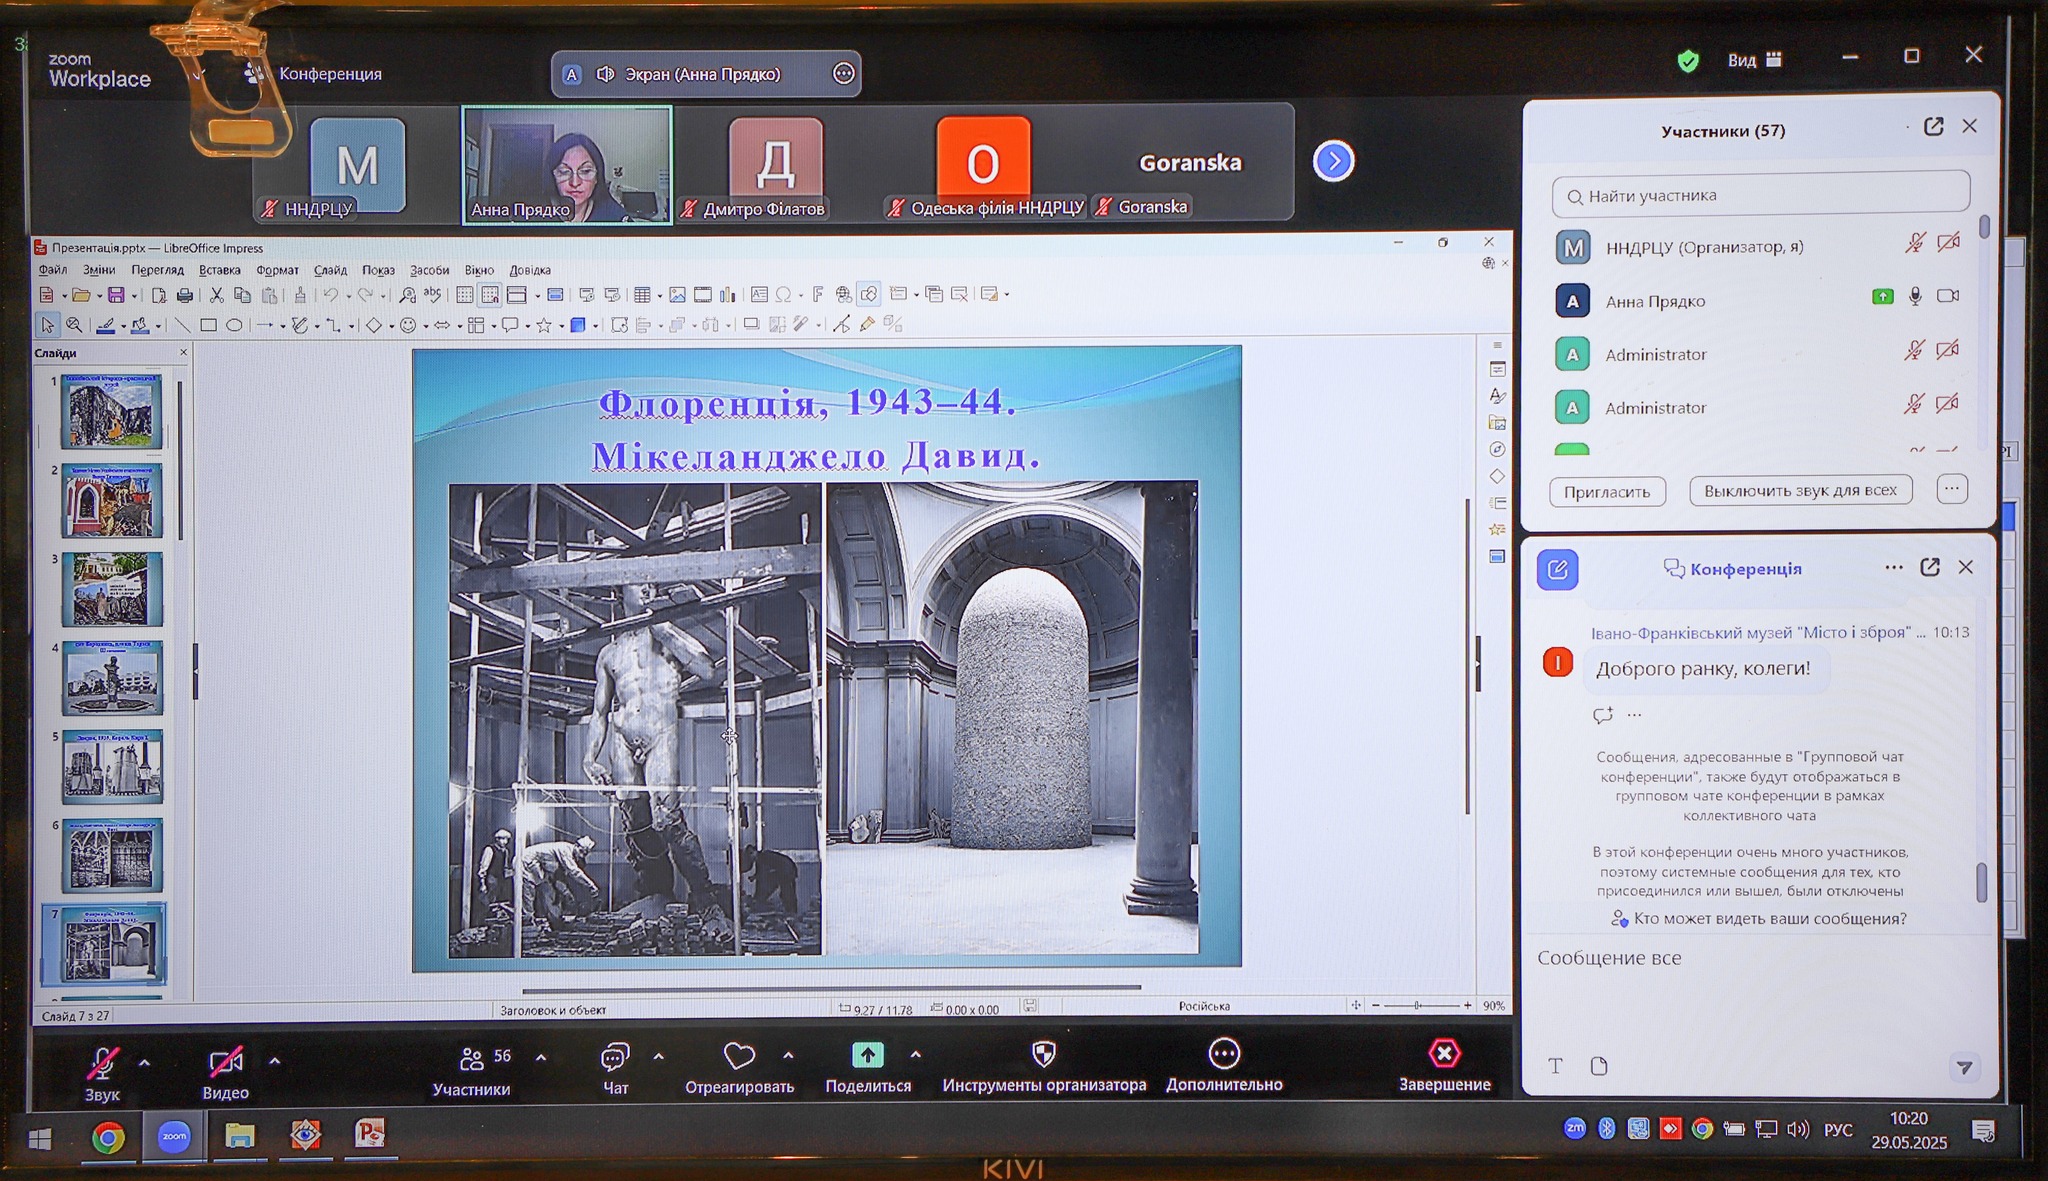
Task: Open the Export as PDF icon
Action: tap(158, 294)
